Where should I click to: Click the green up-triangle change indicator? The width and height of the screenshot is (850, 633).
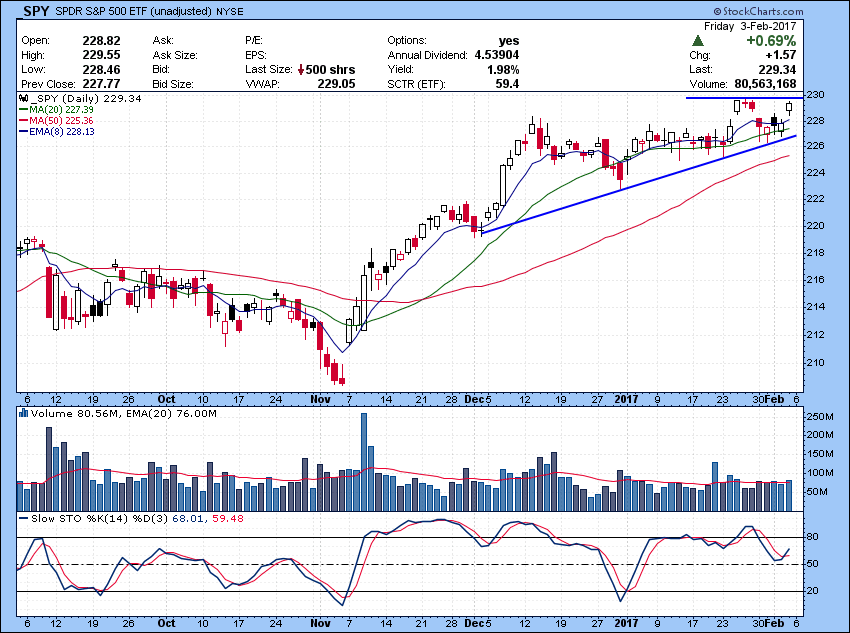point(698,41)
